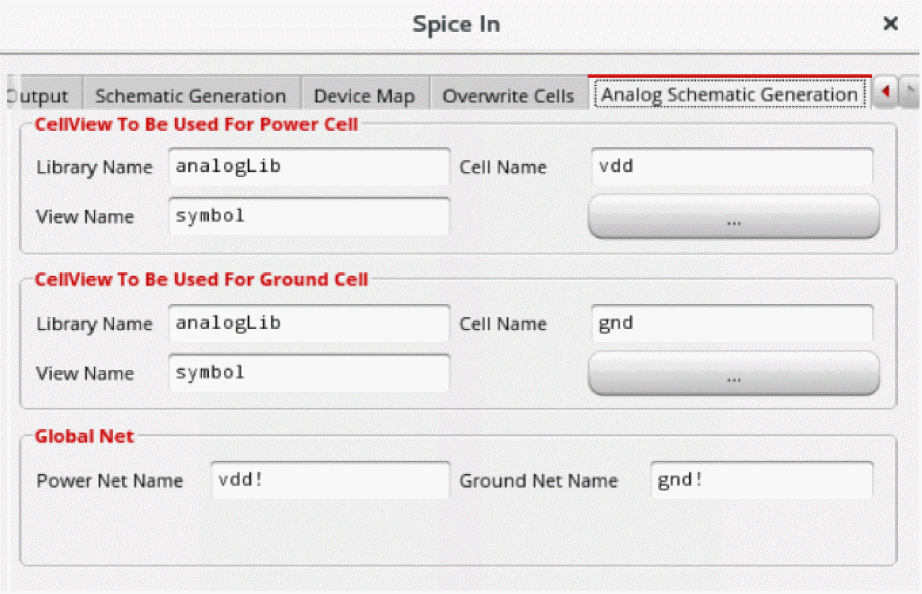Screen dimensions: 922x594
Task: Edit the Power Net Name field
Action: click(x=329, y=480)
